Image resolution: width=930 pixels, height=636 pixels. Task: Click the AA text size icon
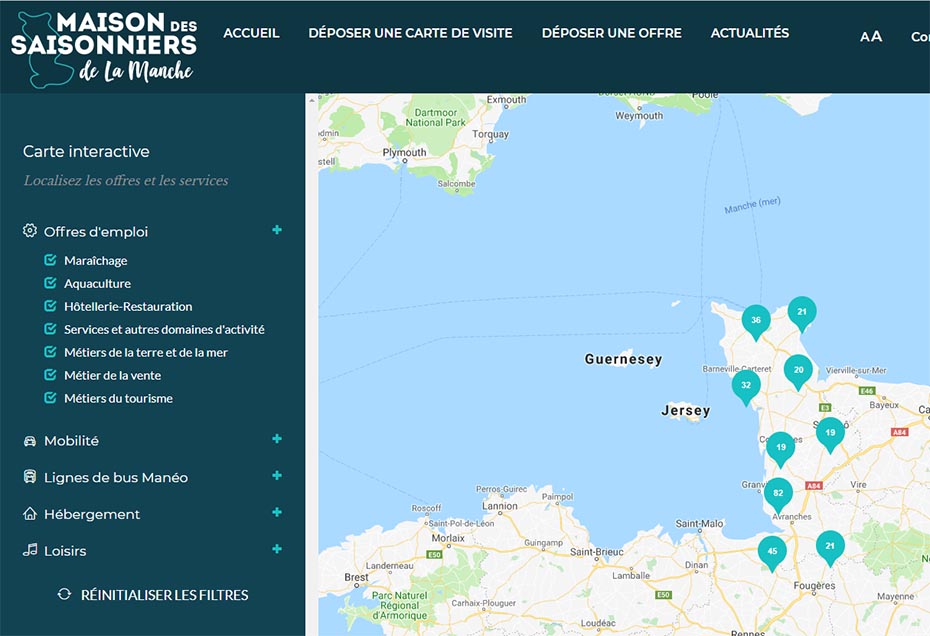pyautogui.click(x=871, y=37)
